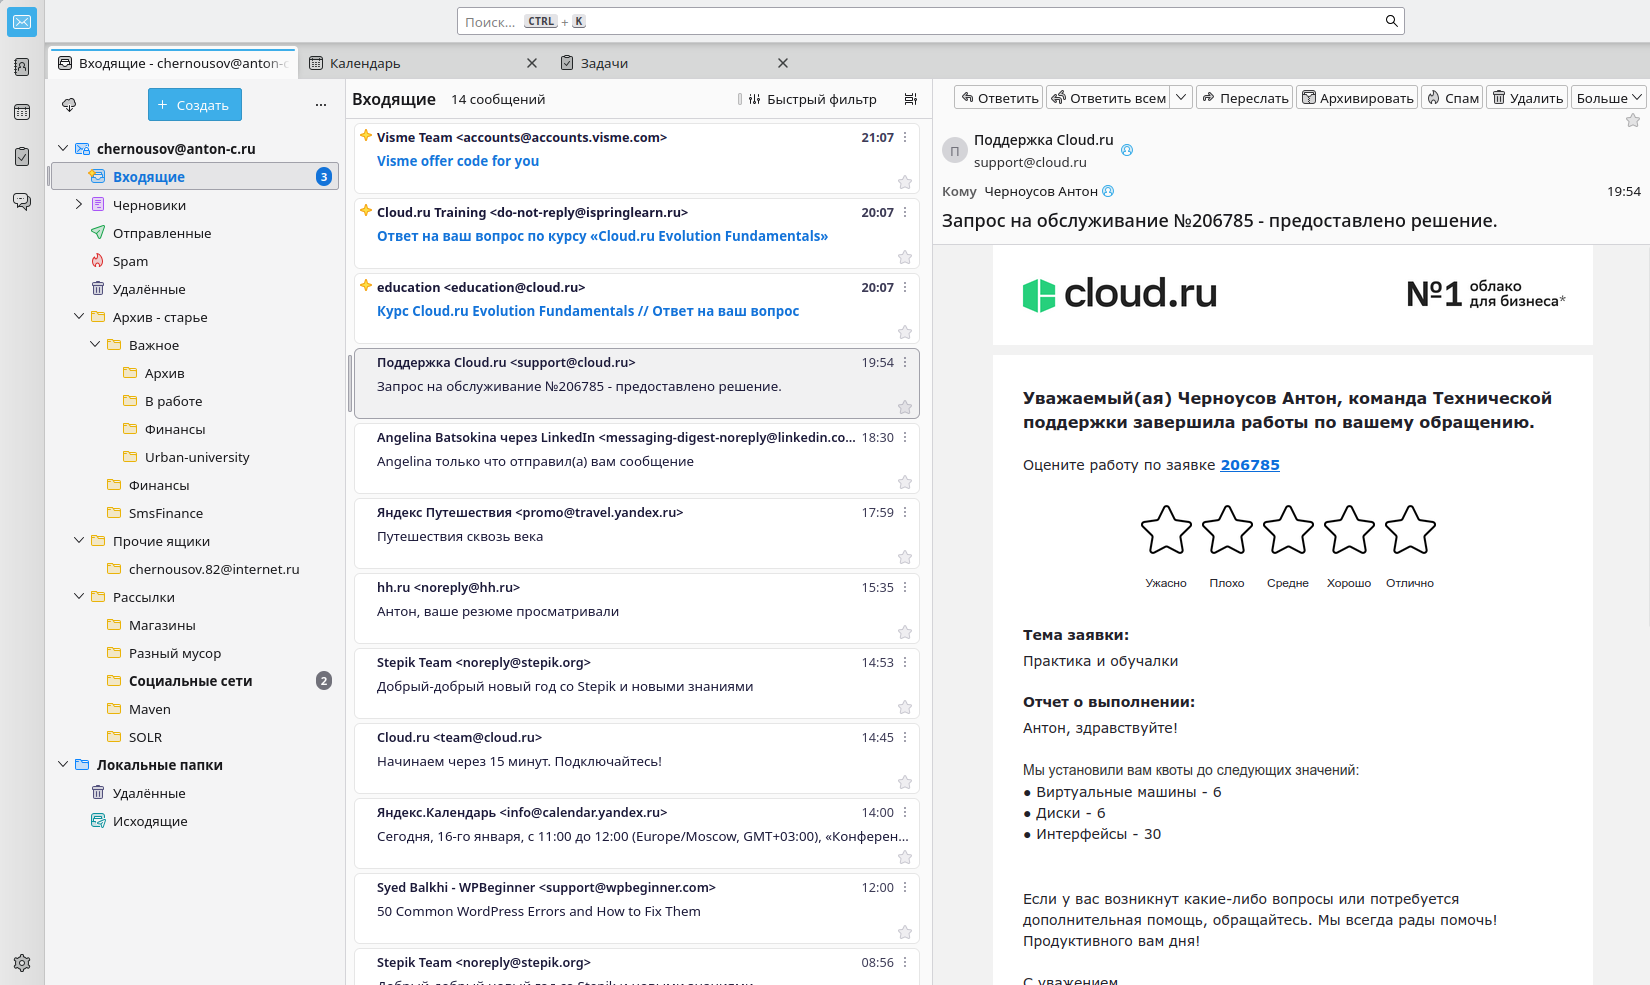
Task: Open ticket link 206785 in email
Action: tap(1250, 465)
